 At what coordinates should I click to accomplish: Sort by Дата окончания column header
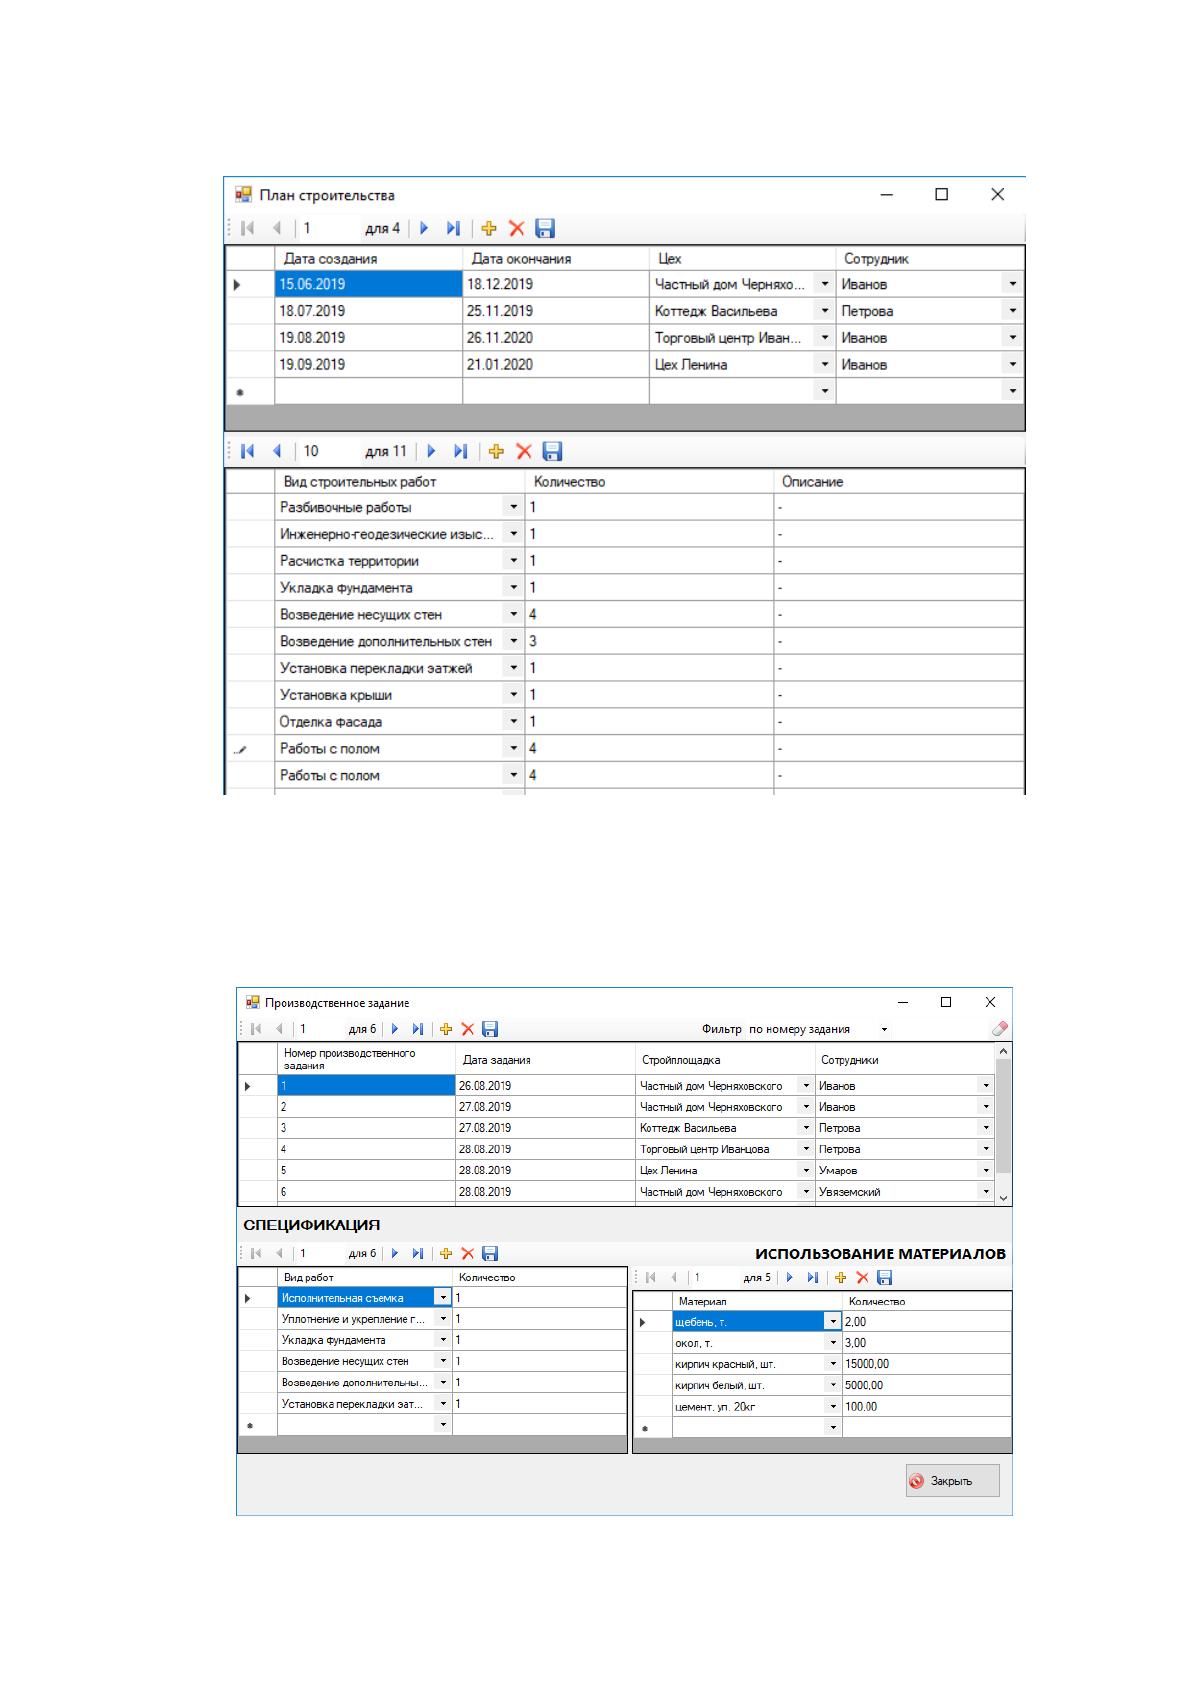(555, 259)
